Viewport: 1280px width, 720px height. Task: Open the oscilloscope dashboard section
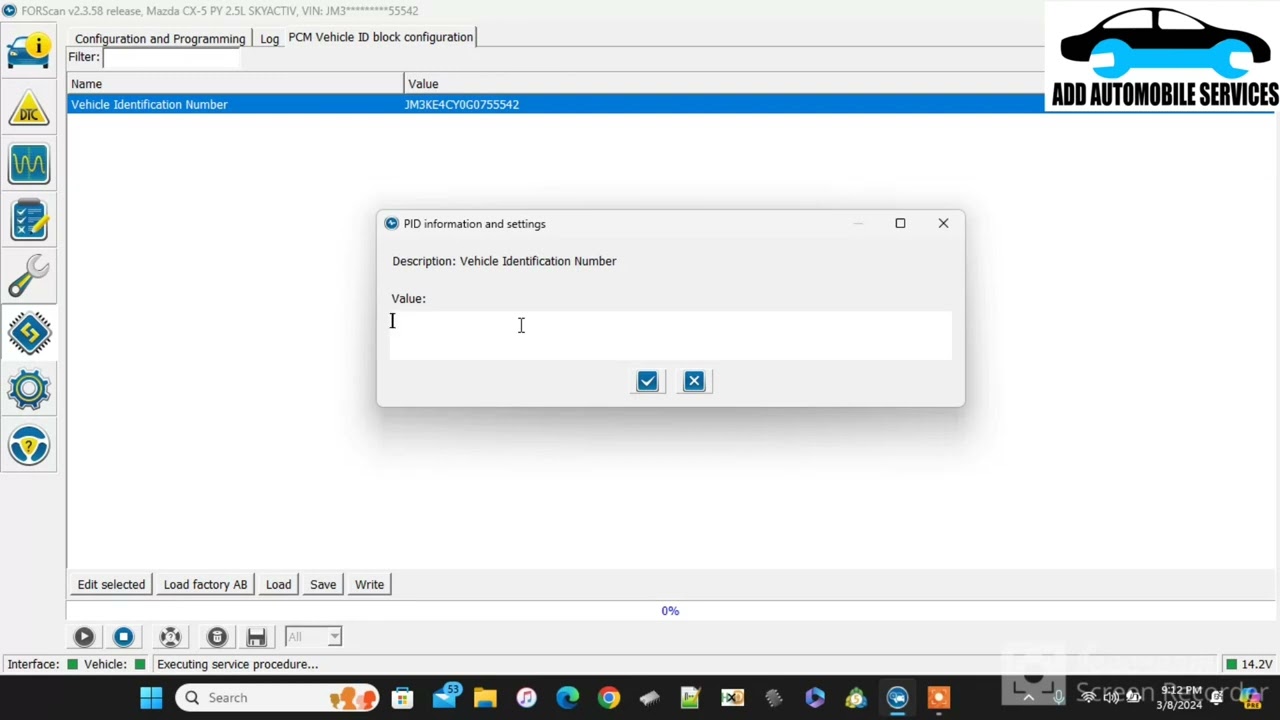29,164
